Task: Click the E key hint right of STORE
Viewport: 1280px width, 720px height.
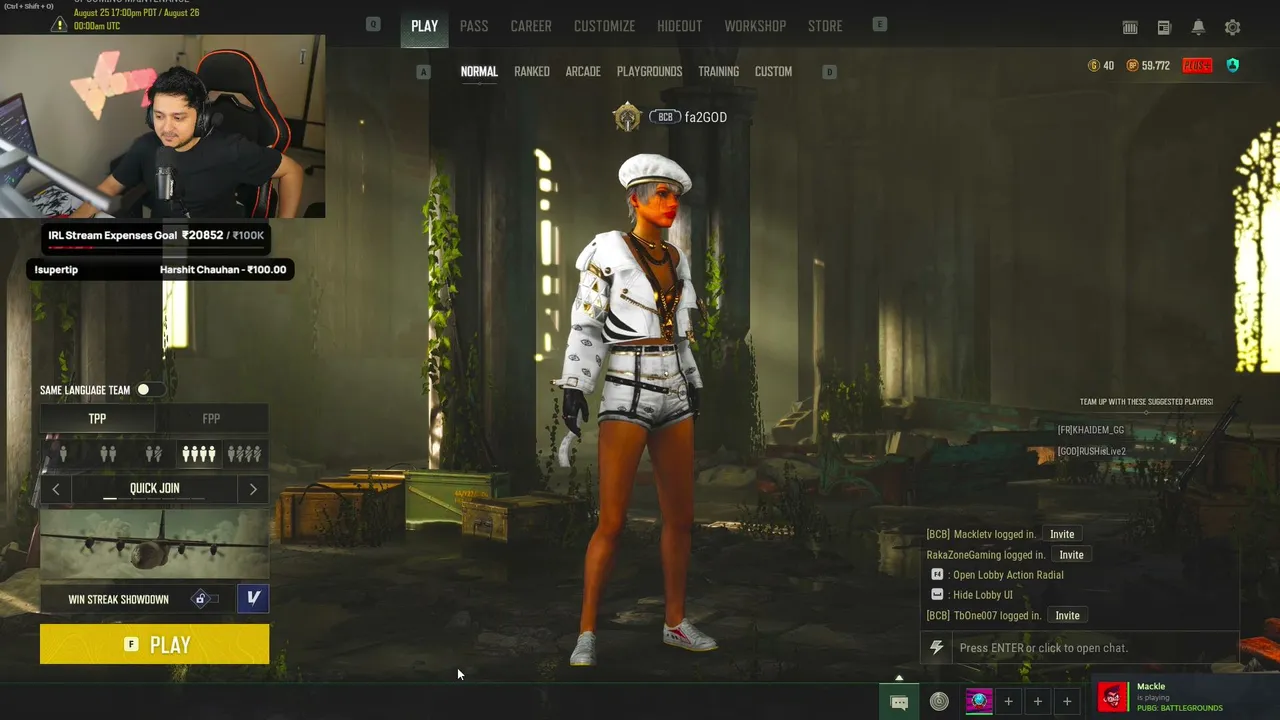Action: coord(880,25)
